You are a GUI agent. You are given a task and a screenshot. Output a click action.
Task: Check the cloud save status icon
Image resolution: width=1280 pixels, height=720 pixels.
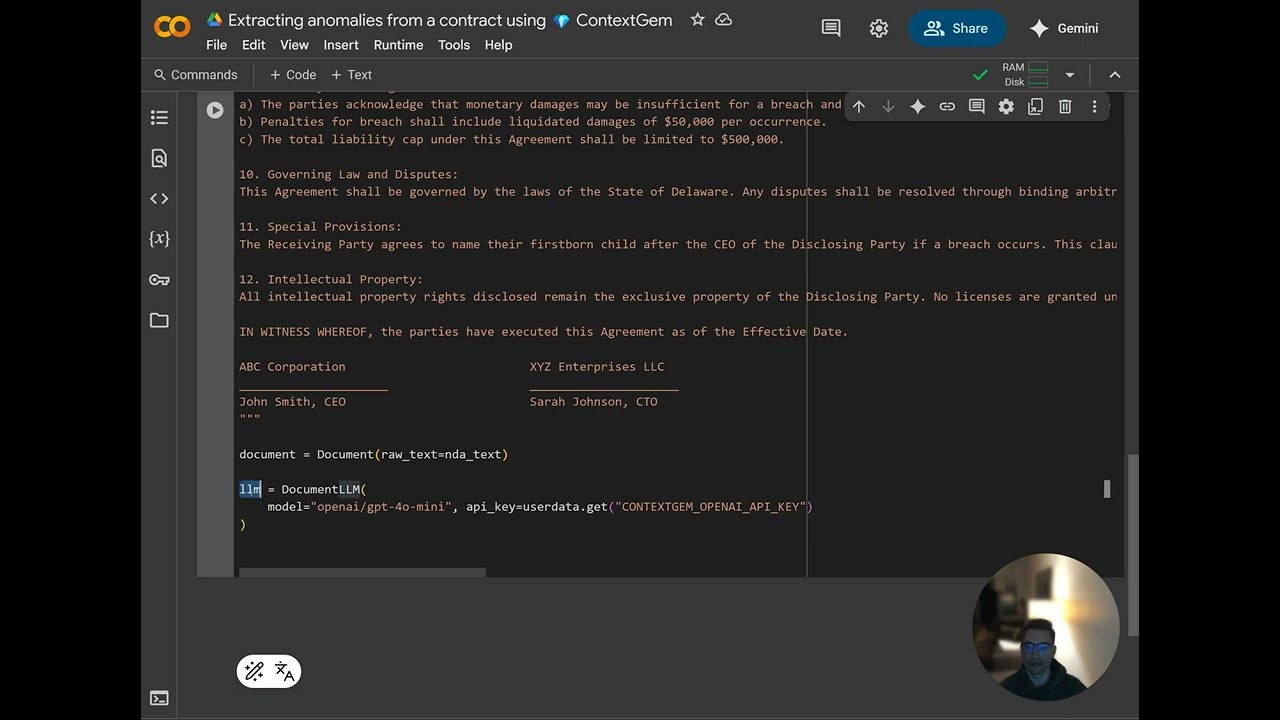[x=724, y=20]
